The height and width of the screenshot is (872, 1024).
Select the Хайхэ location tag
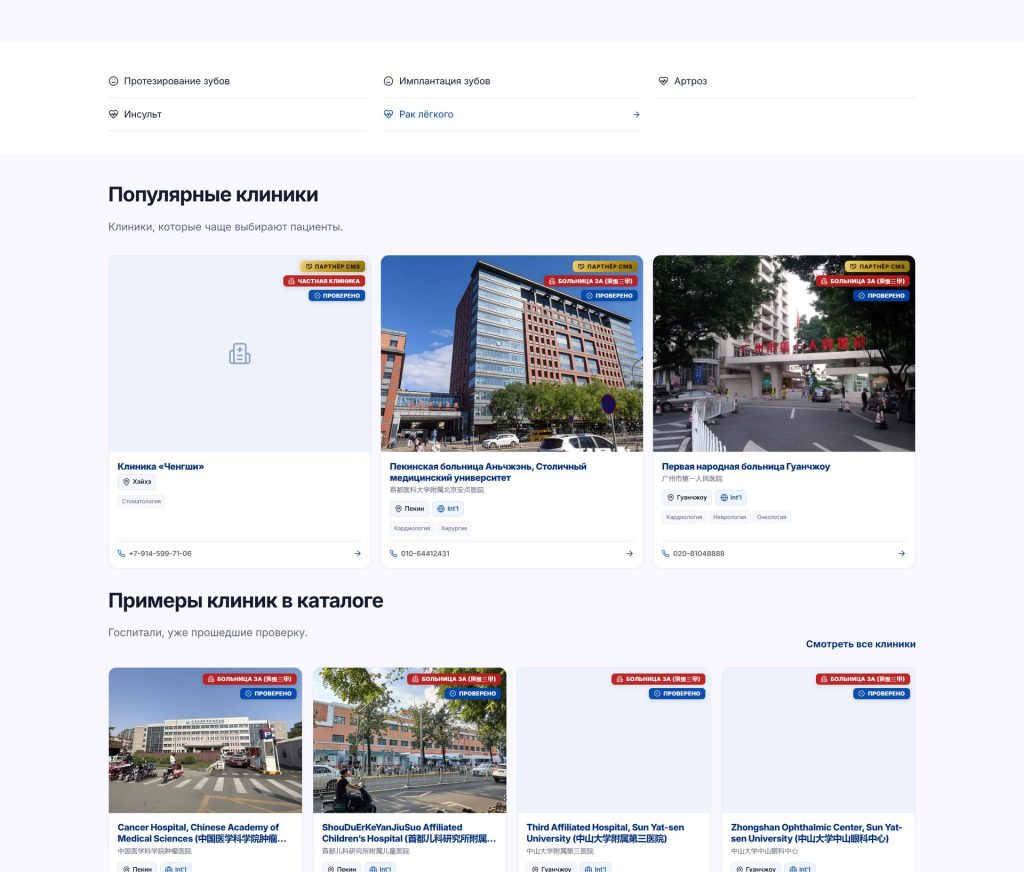[x=137, y=482]
